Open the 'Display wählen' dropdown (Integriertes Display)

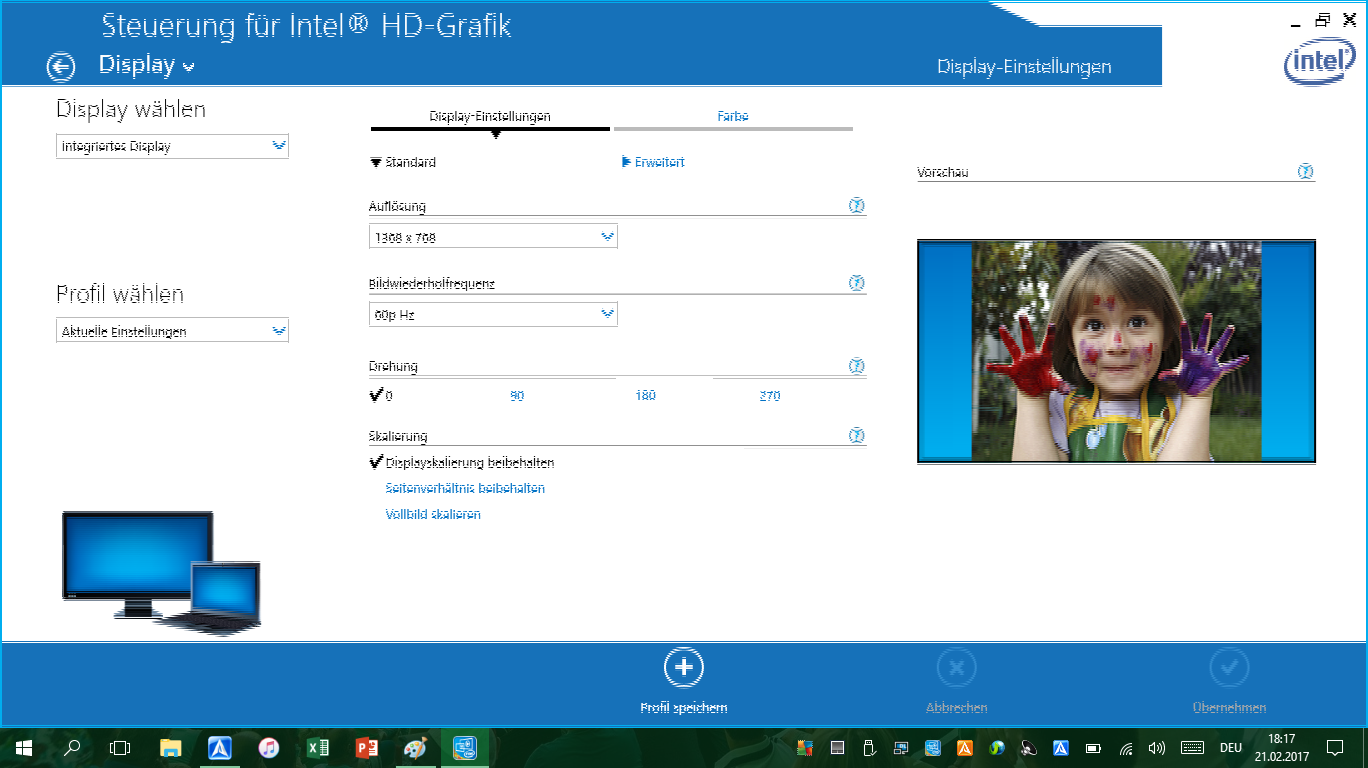tap(172, 146)
